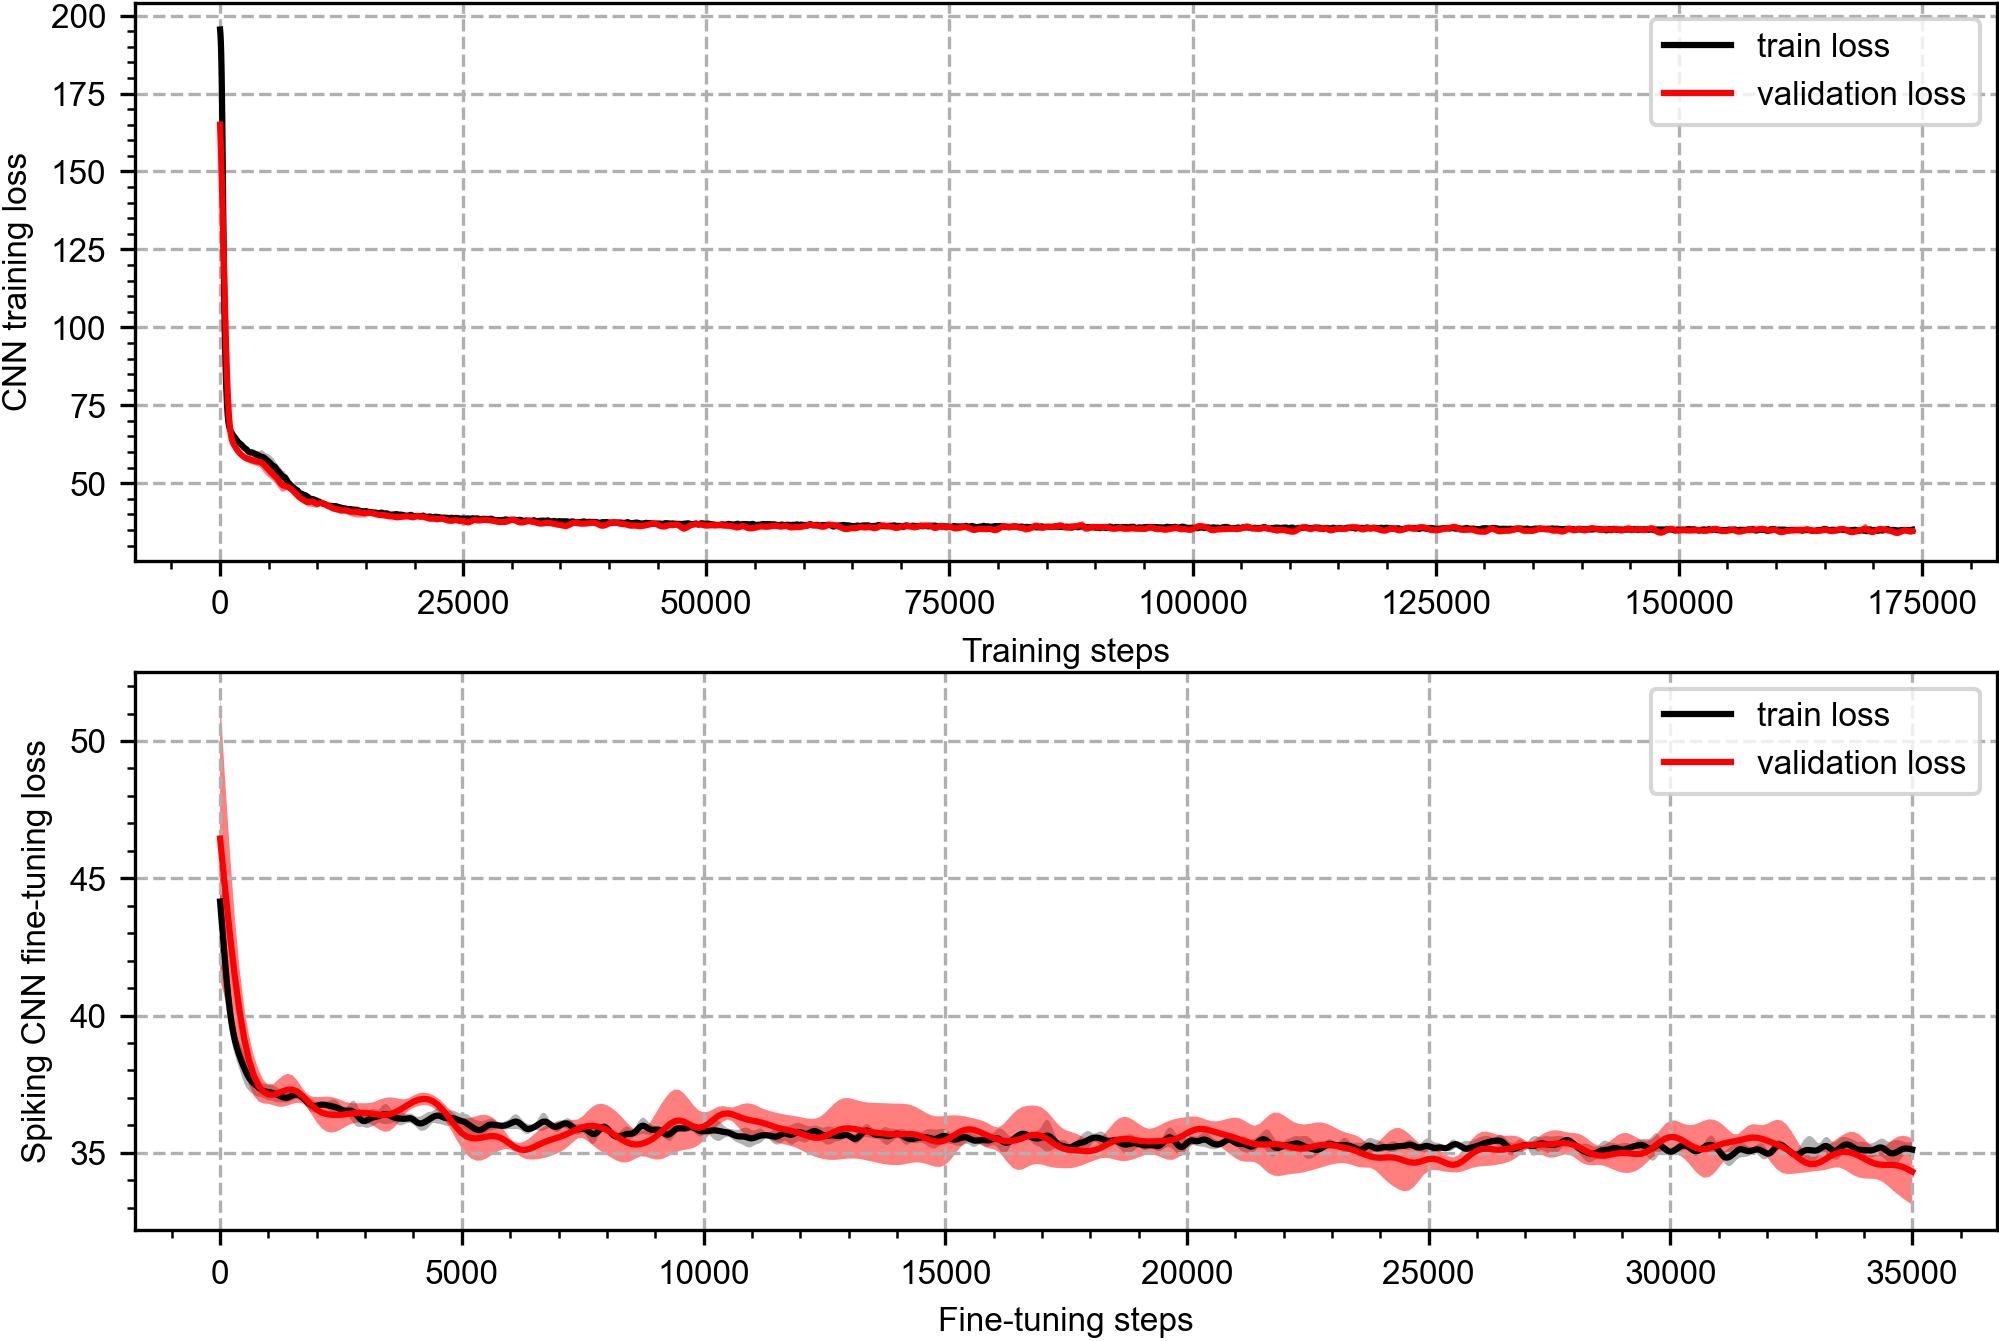Click 'validation loss' text in top legend
1999x1341 pixels.
[x=1860, y=94]
